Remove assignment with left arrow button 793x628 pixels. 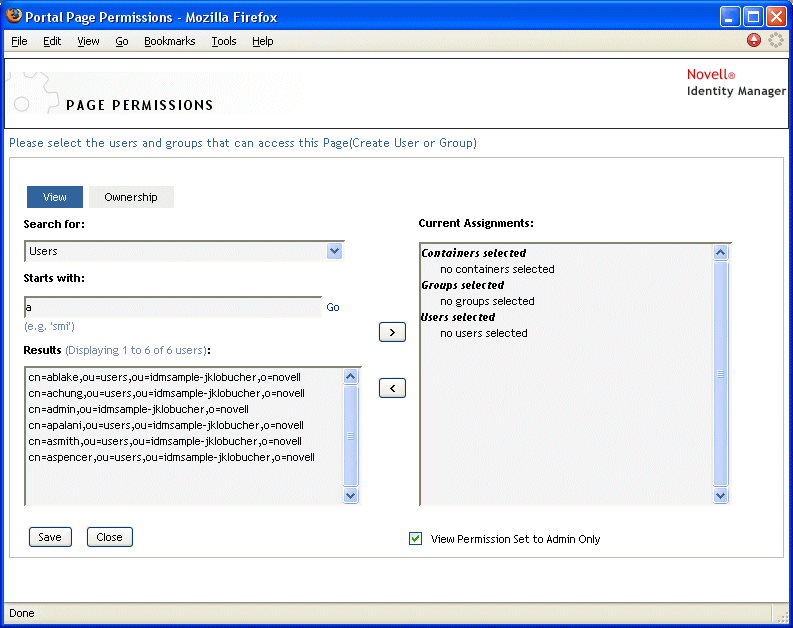[392, 388]
